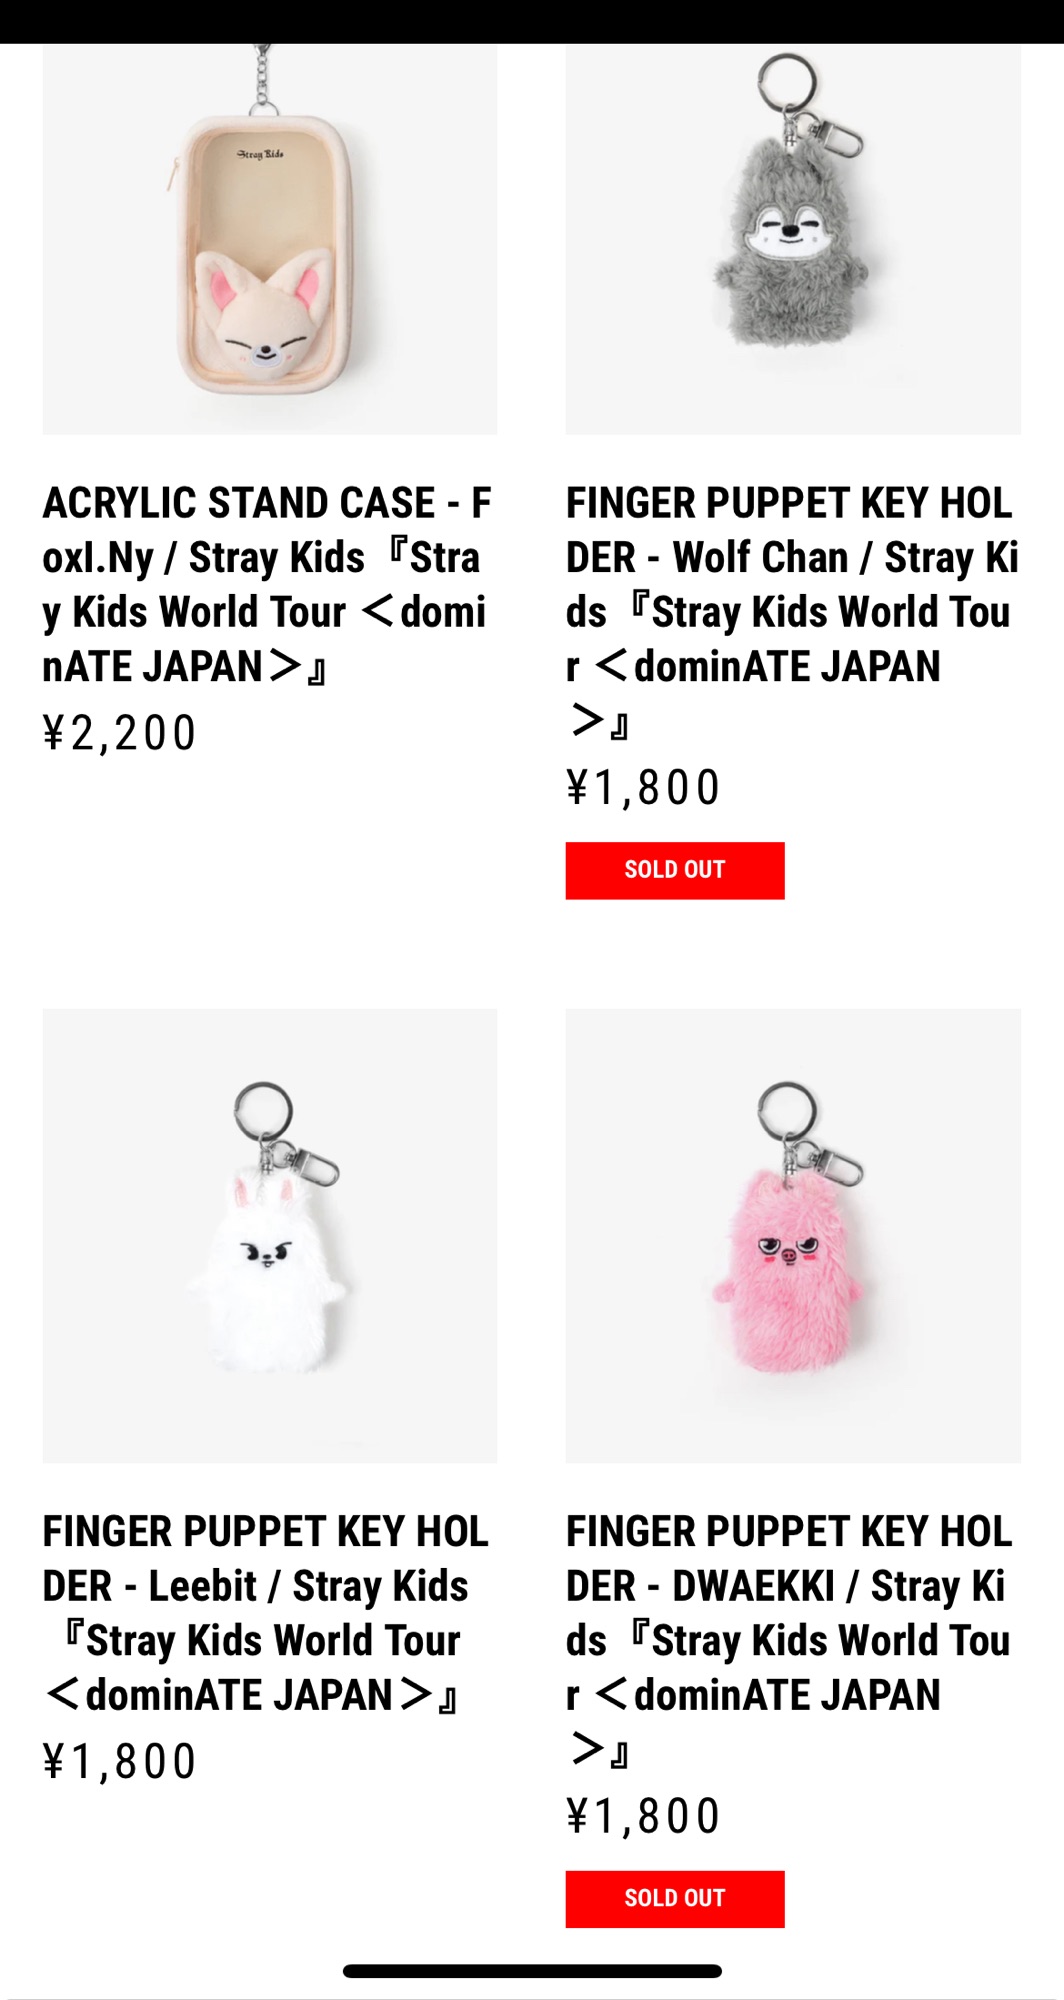The width and height of the screenshot is (1064, 2000).
Task: Tap the ¥1,800 price under Wolf Chan
Action: pyautogui.click(x=643, y=788)
